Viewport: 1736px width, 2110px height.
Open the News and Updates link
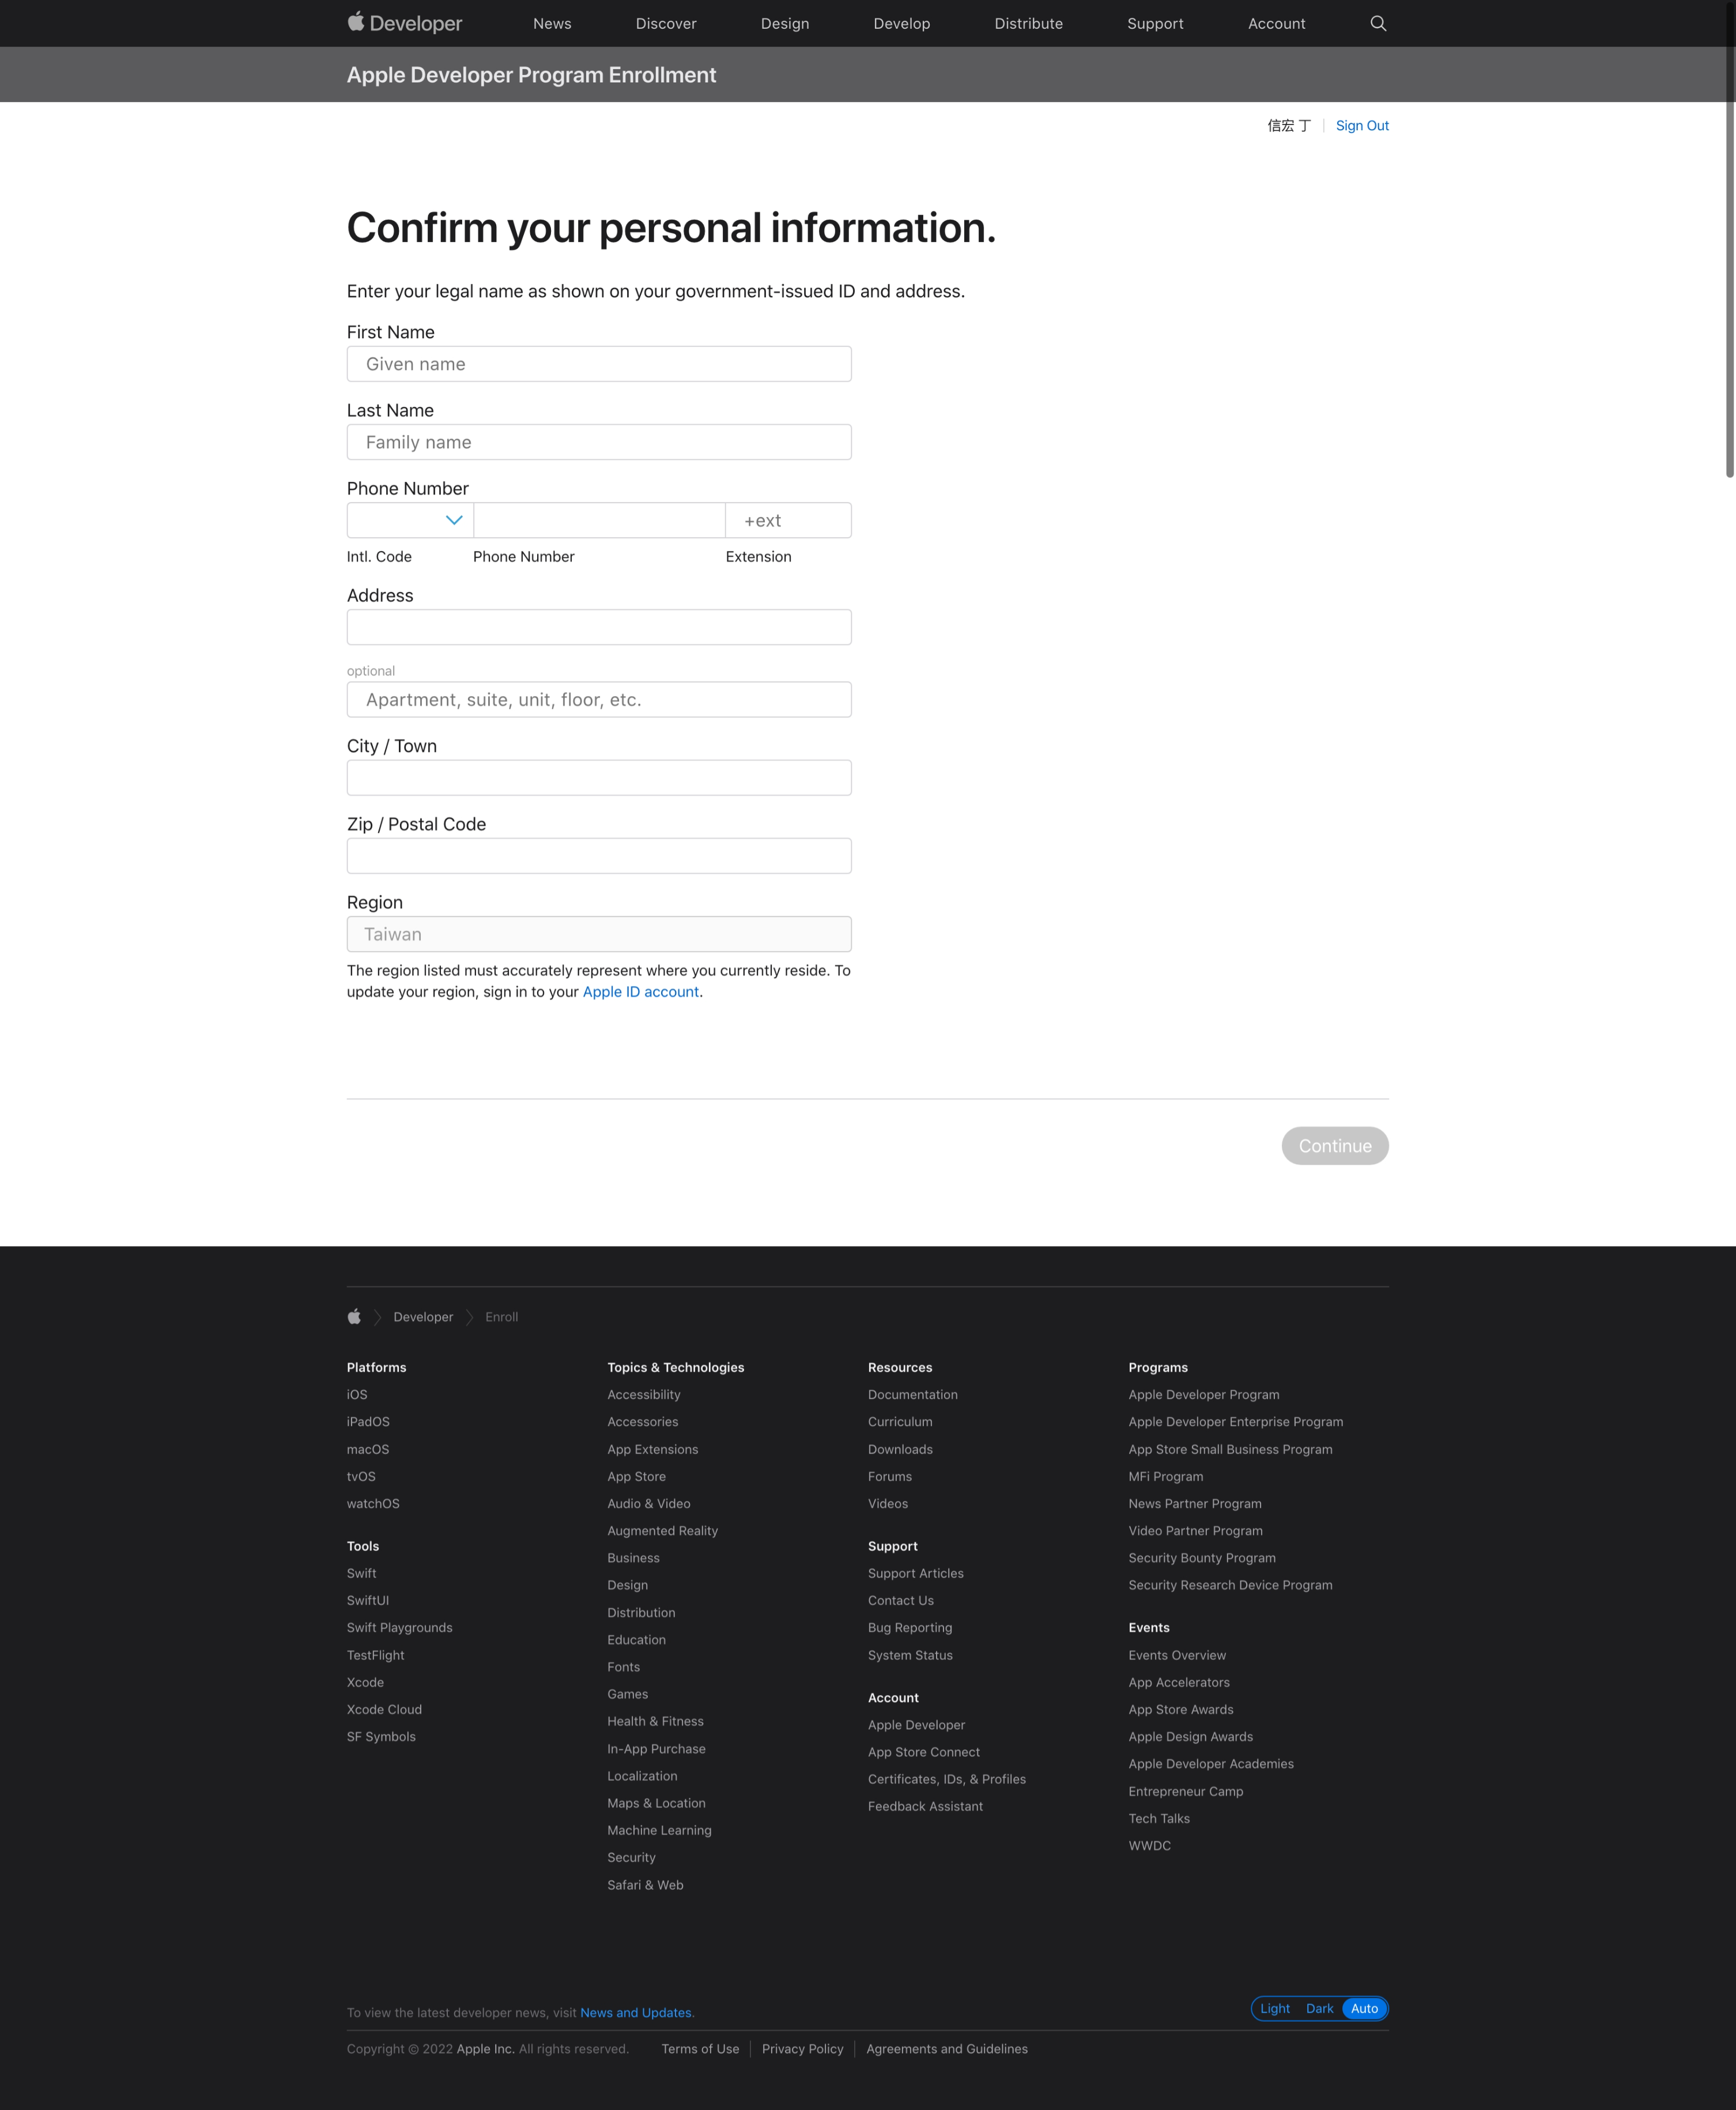pyautogui.click(x=636, y=2013)
